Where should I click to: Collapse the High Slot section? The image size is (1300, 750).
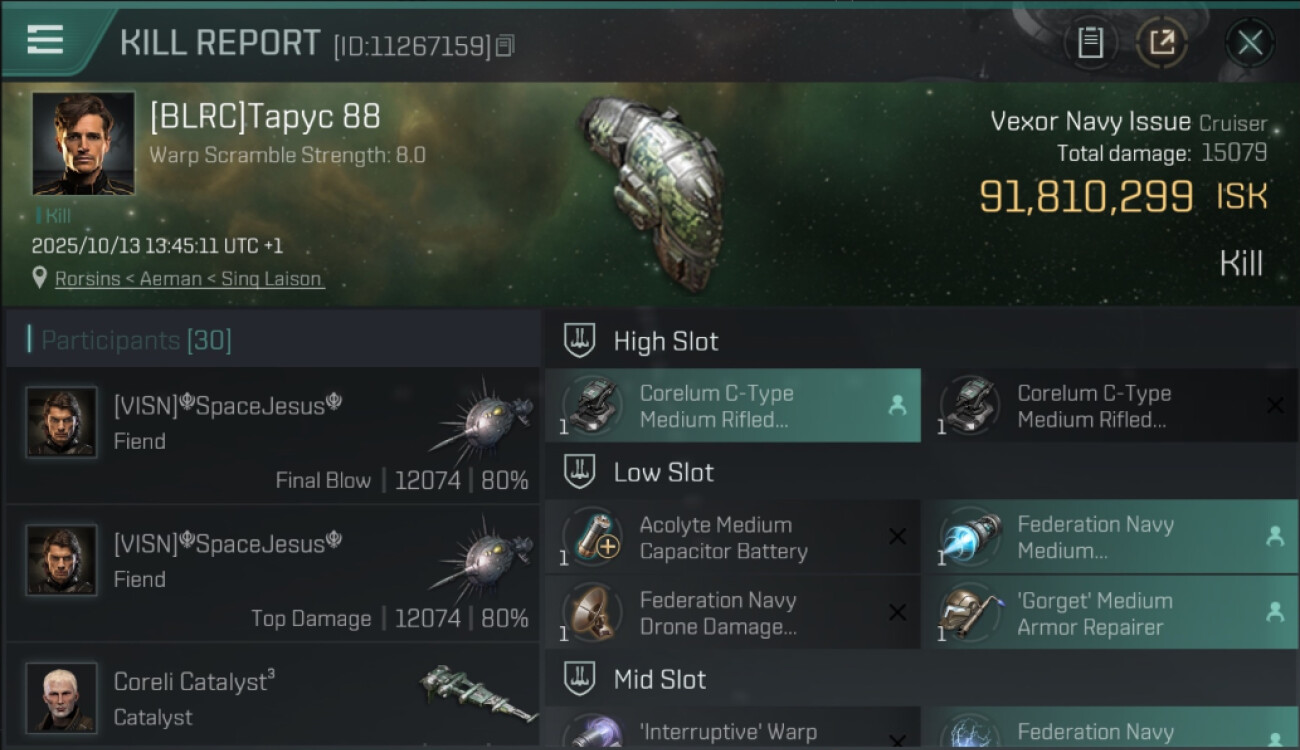point(580,341)
